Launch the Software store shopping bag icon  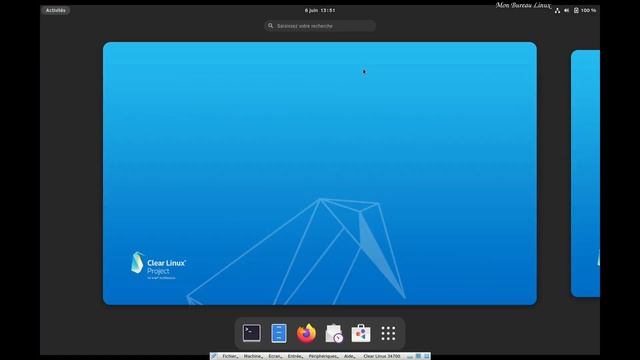(x=361, y=333)
